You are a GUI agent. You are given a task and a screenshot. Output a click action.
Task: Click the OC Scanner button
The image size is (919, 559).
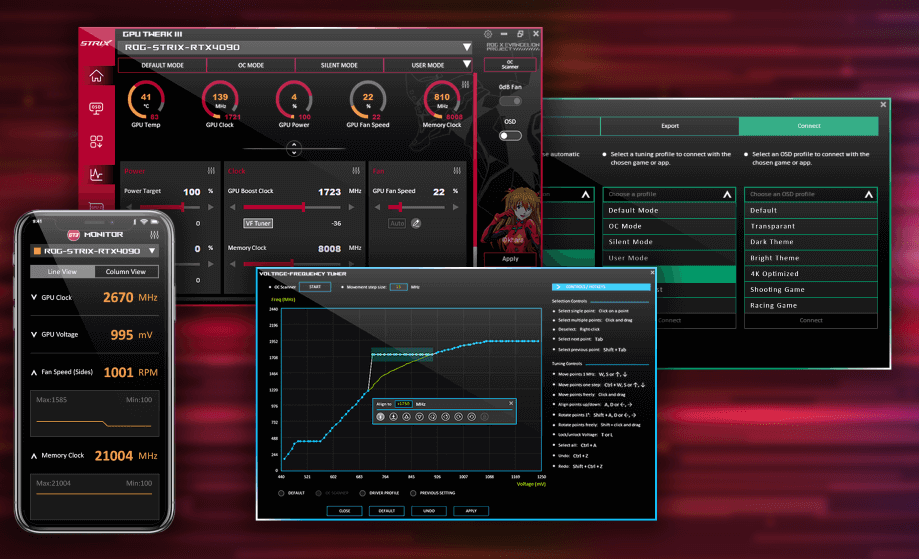510,64
